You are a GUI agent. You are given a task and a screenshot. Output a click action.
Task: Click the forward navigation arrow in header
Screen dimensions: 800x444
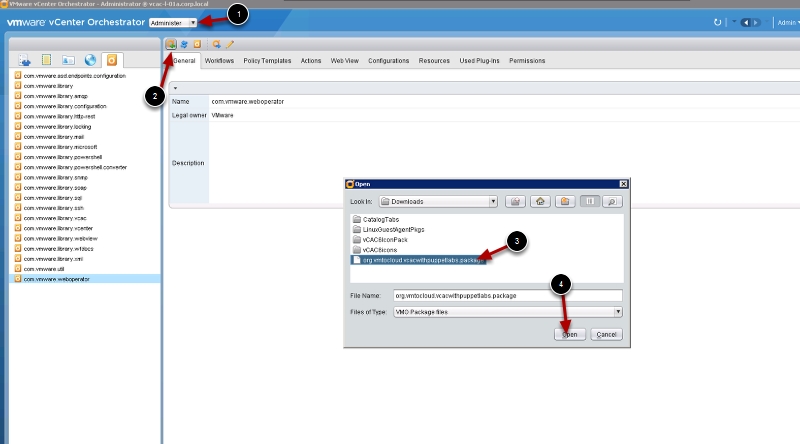point(756,22)
